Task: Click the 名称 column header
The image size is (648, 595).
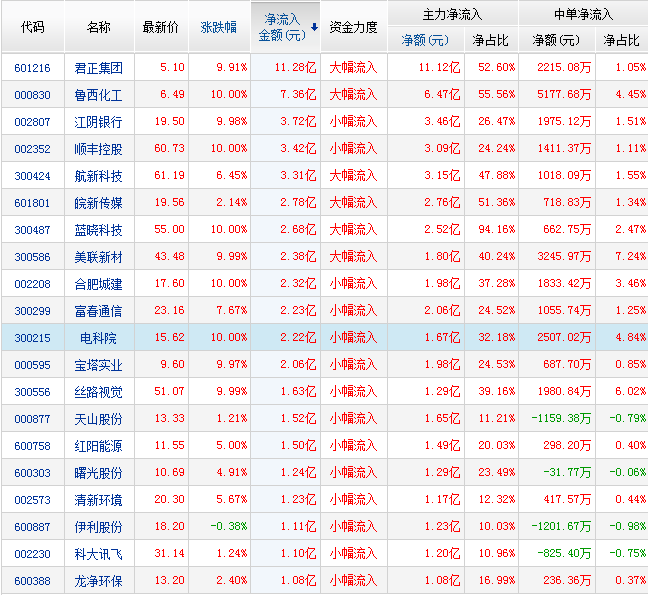Action: 98,27
